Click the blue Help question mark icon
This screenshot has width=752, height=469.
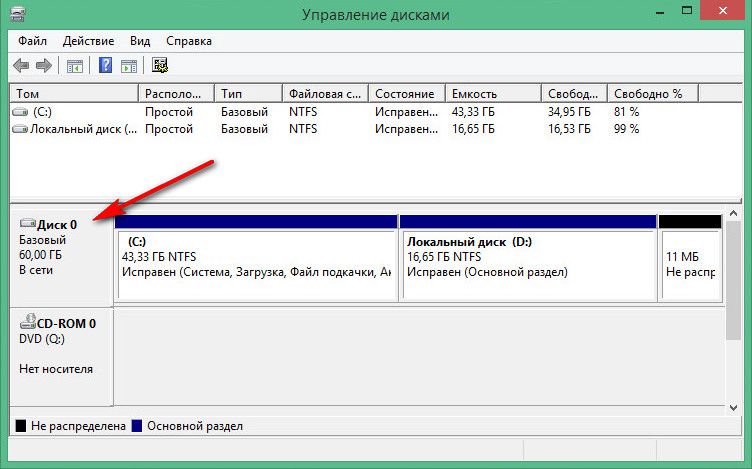(x=105, y=66)
